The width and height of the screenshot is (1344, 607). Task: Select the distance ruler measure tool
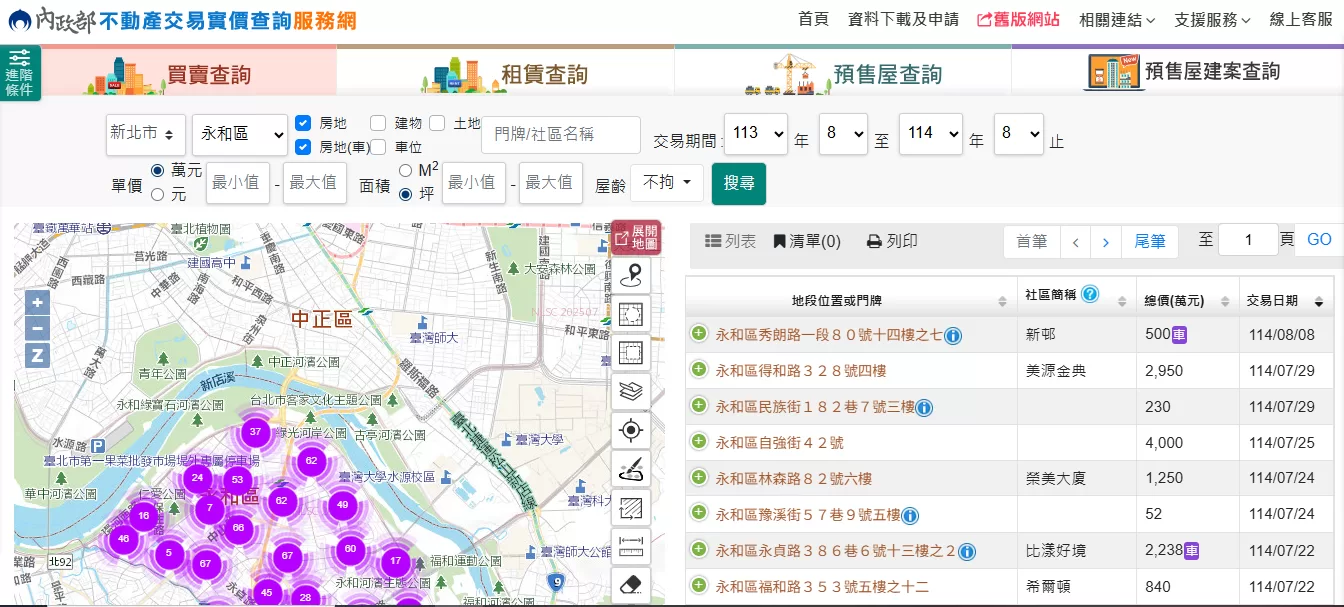tap(631, 547)
